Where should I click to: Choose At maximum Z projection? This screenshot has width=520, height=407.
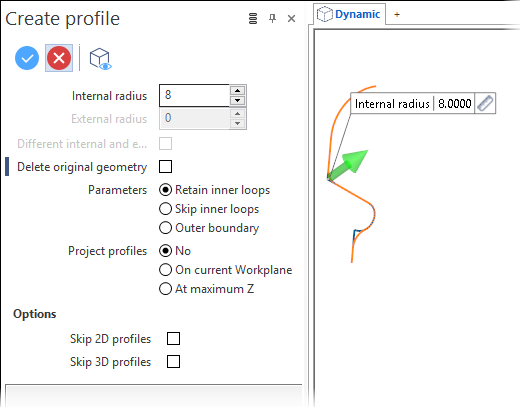tap(207, 289)
